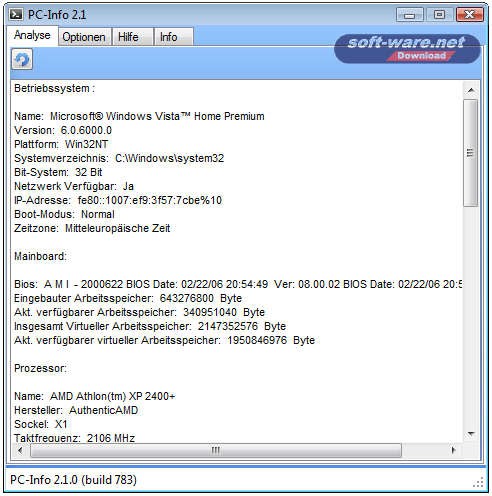Click the 'Version: 6.0.6000.0' line
The height and width of the screenshot is (496, 492).
click(63, 130)
